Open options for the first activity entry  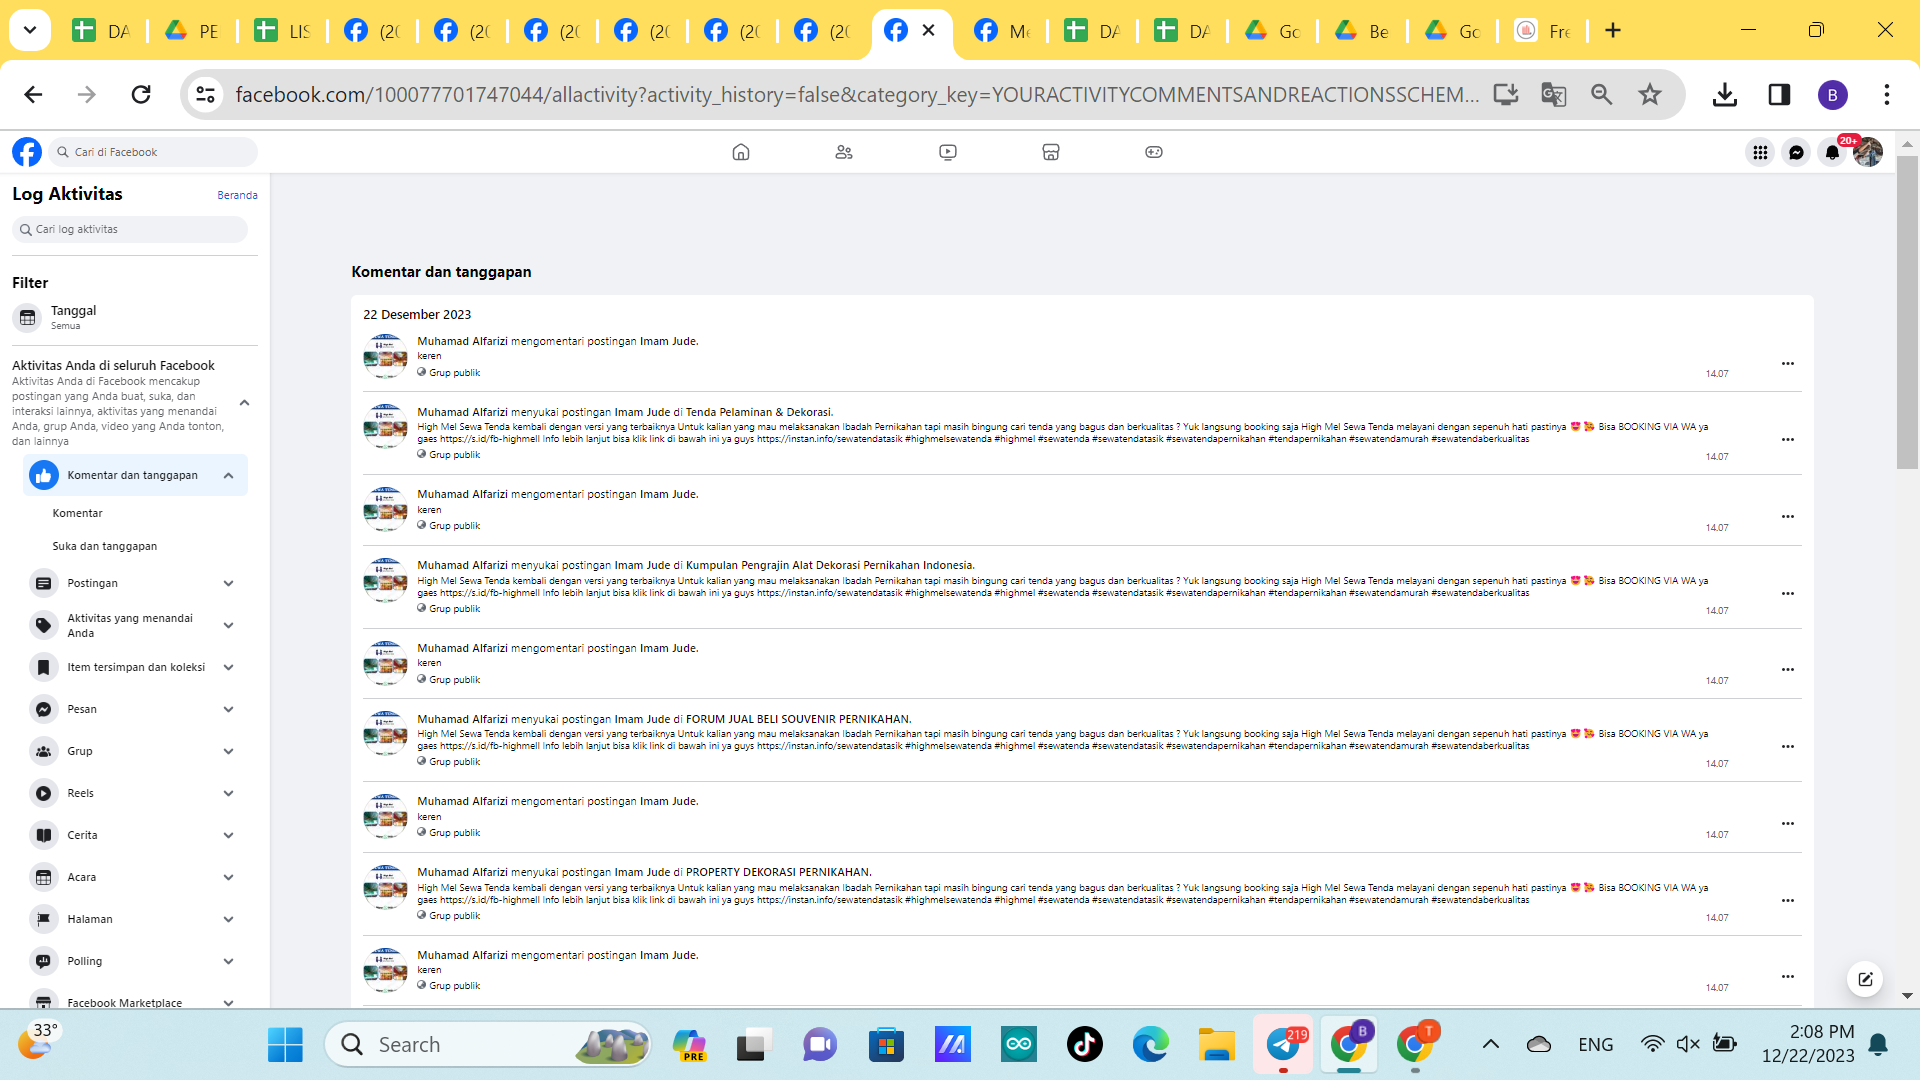(1787, 364)
